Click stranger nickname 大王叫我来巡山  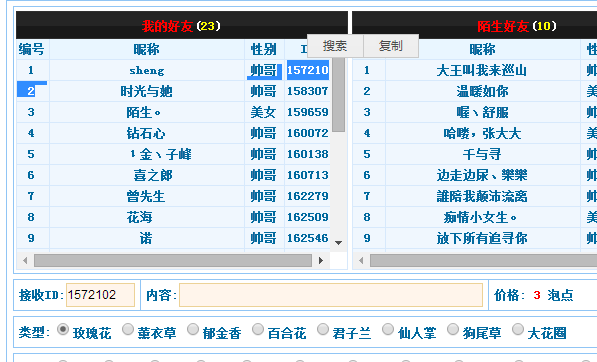[482, 70]
